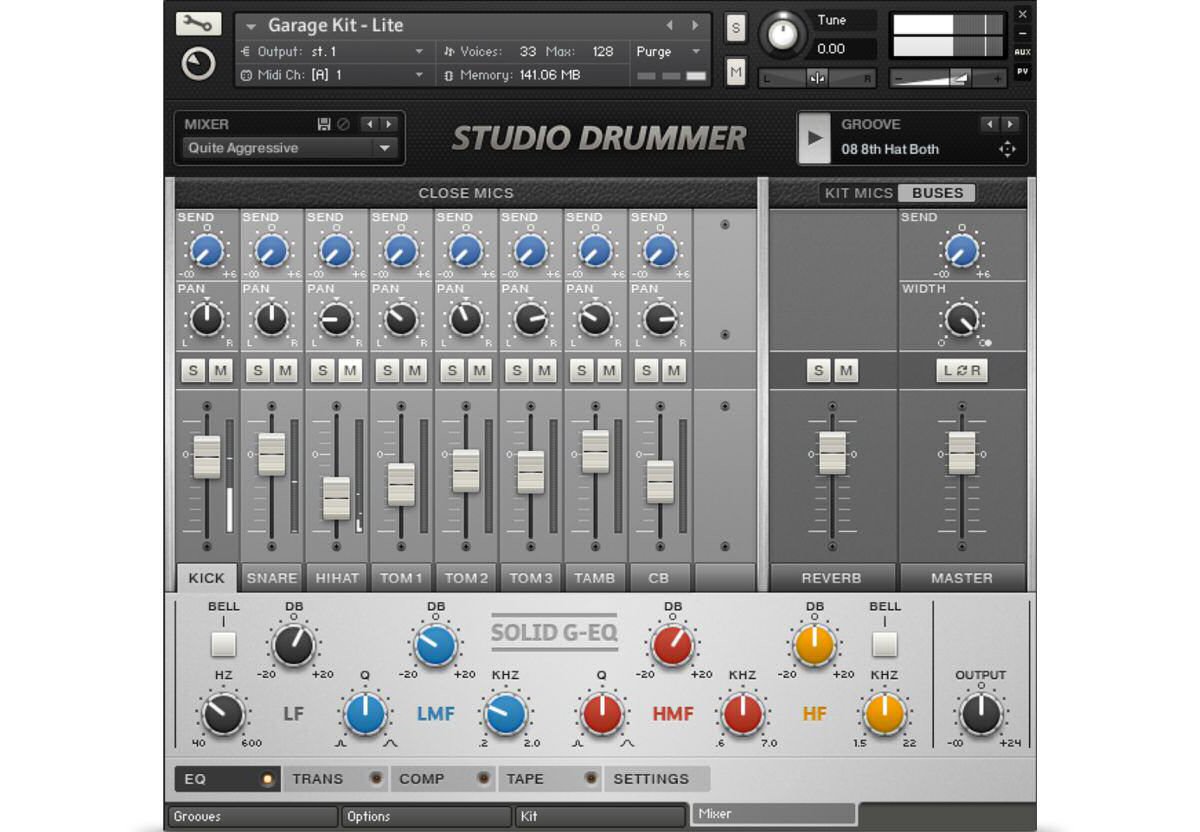Solo the instrument with header S button
This screenshot has width=1200, height=832.
[736, 28]
